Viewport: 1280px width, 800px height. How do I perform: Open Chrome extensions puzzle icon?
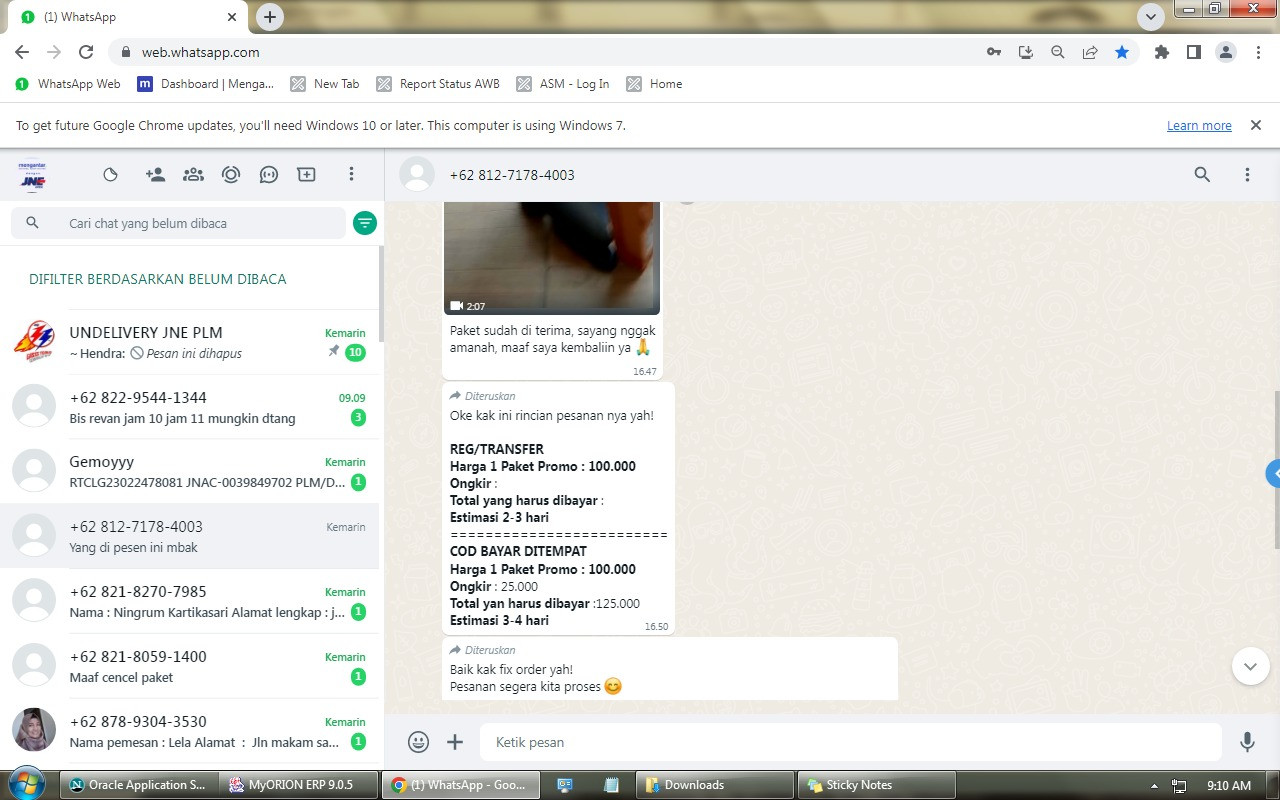click(1162, 52)
